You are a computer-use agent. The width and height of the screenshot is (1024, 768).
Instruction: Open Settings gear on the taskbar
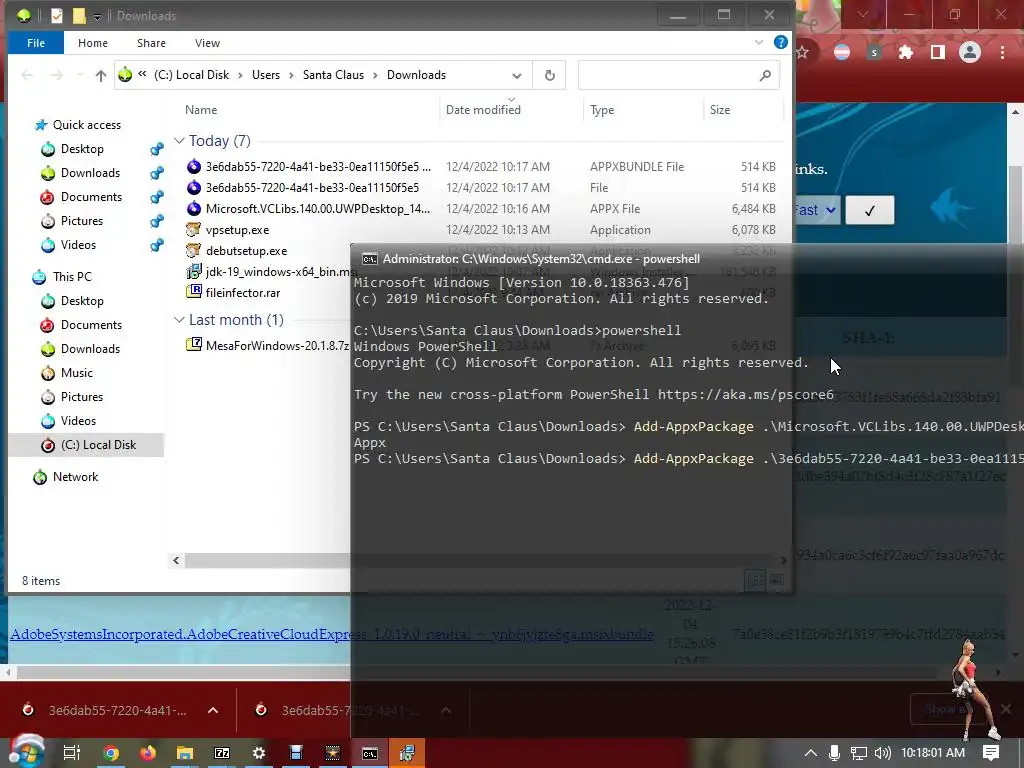tap(259, 753)
